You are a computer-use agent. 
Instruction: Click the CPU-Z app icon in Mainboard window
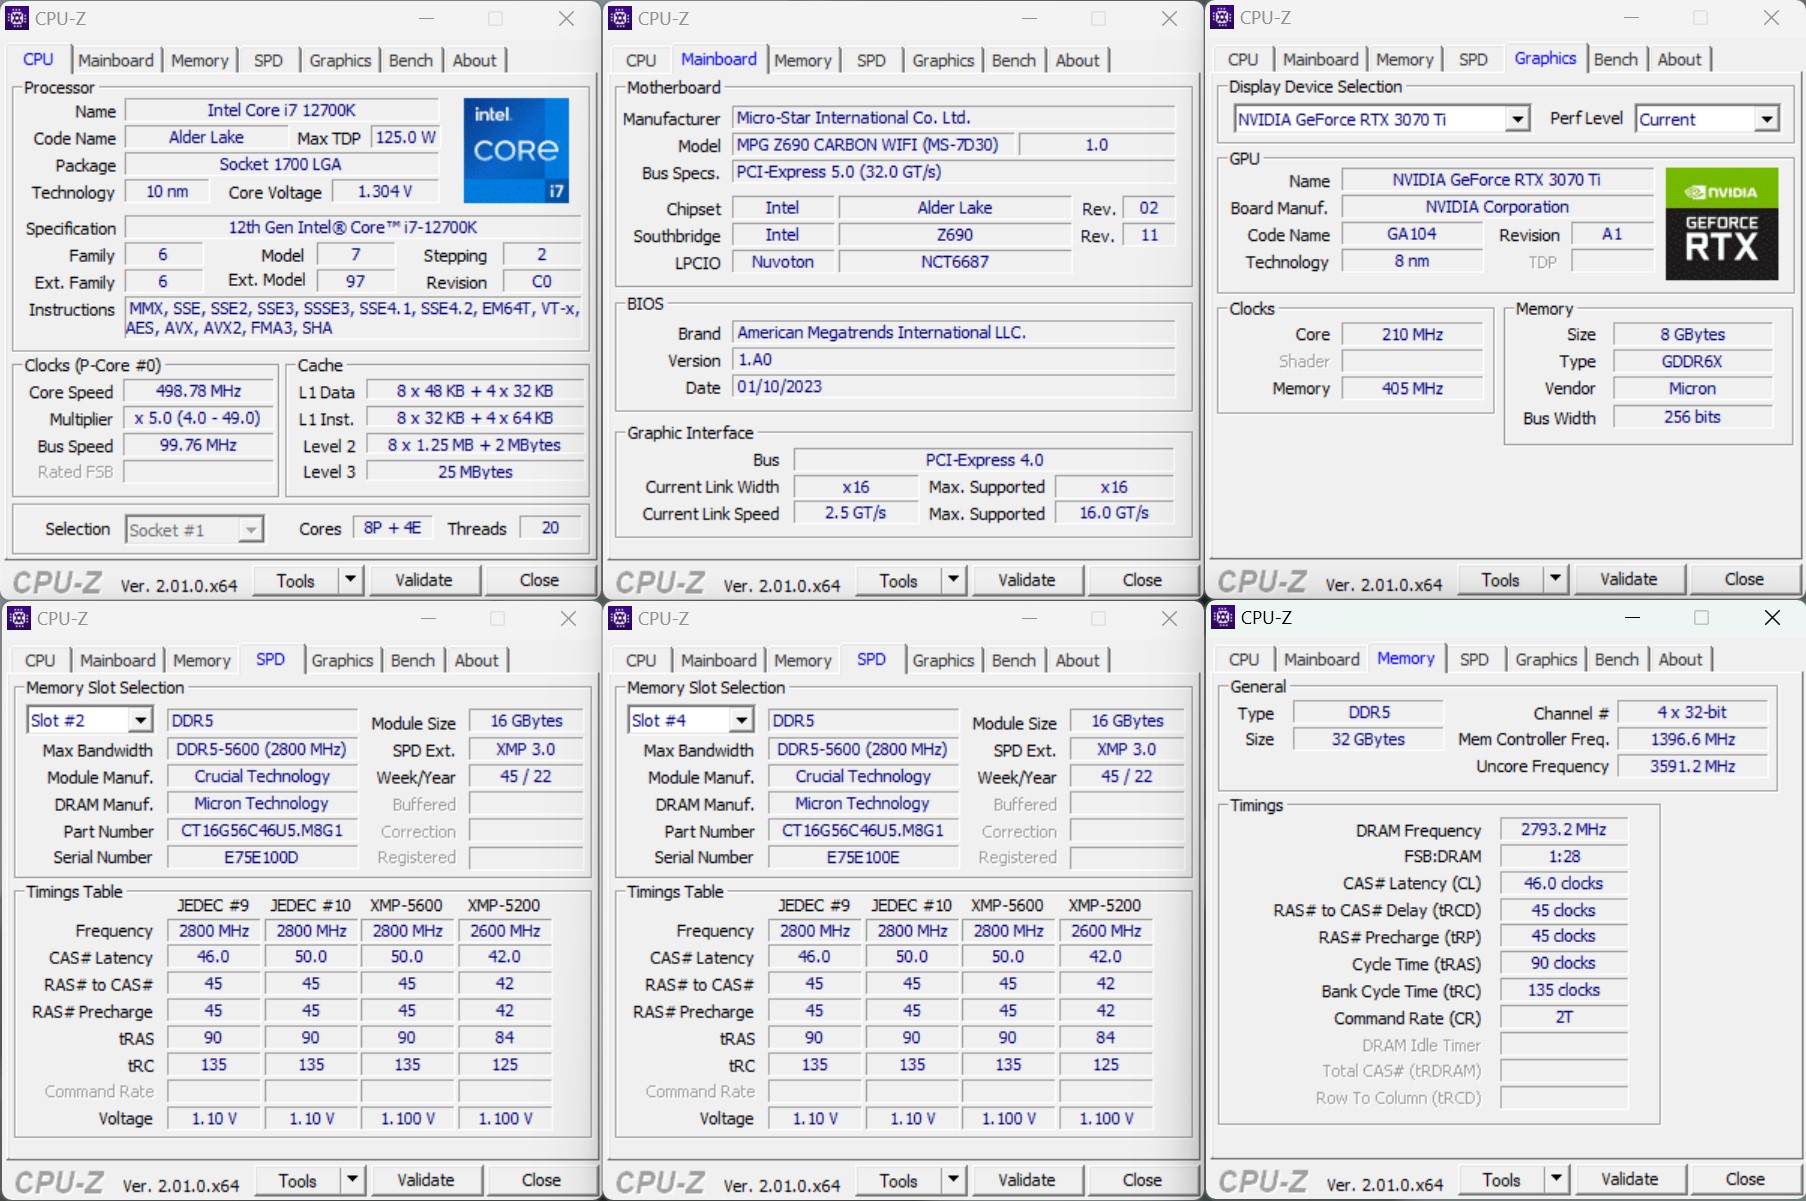pos(620,18)
